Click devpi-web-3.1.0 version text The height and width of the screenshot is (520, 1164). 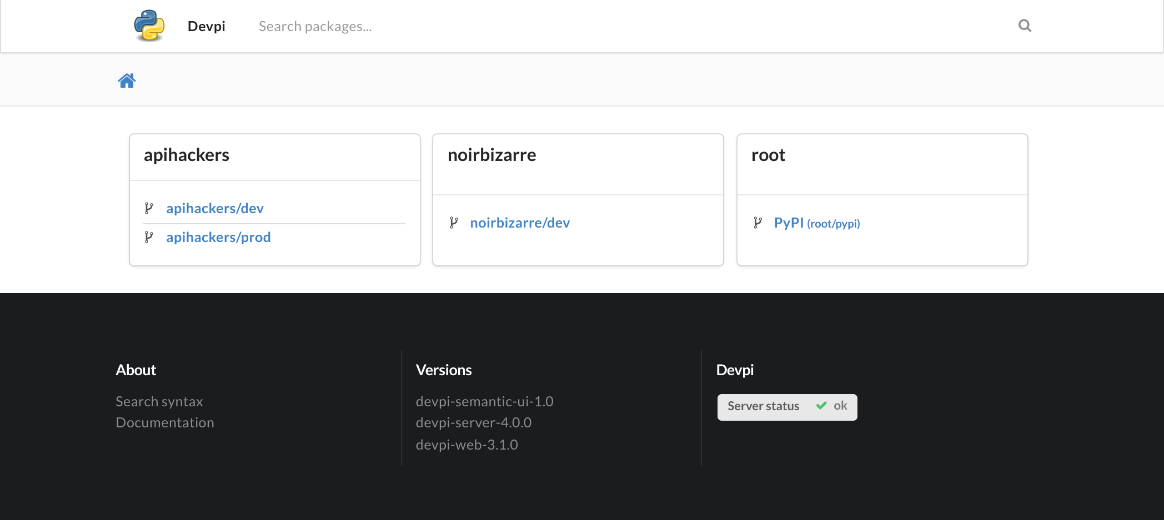point(466,444)
